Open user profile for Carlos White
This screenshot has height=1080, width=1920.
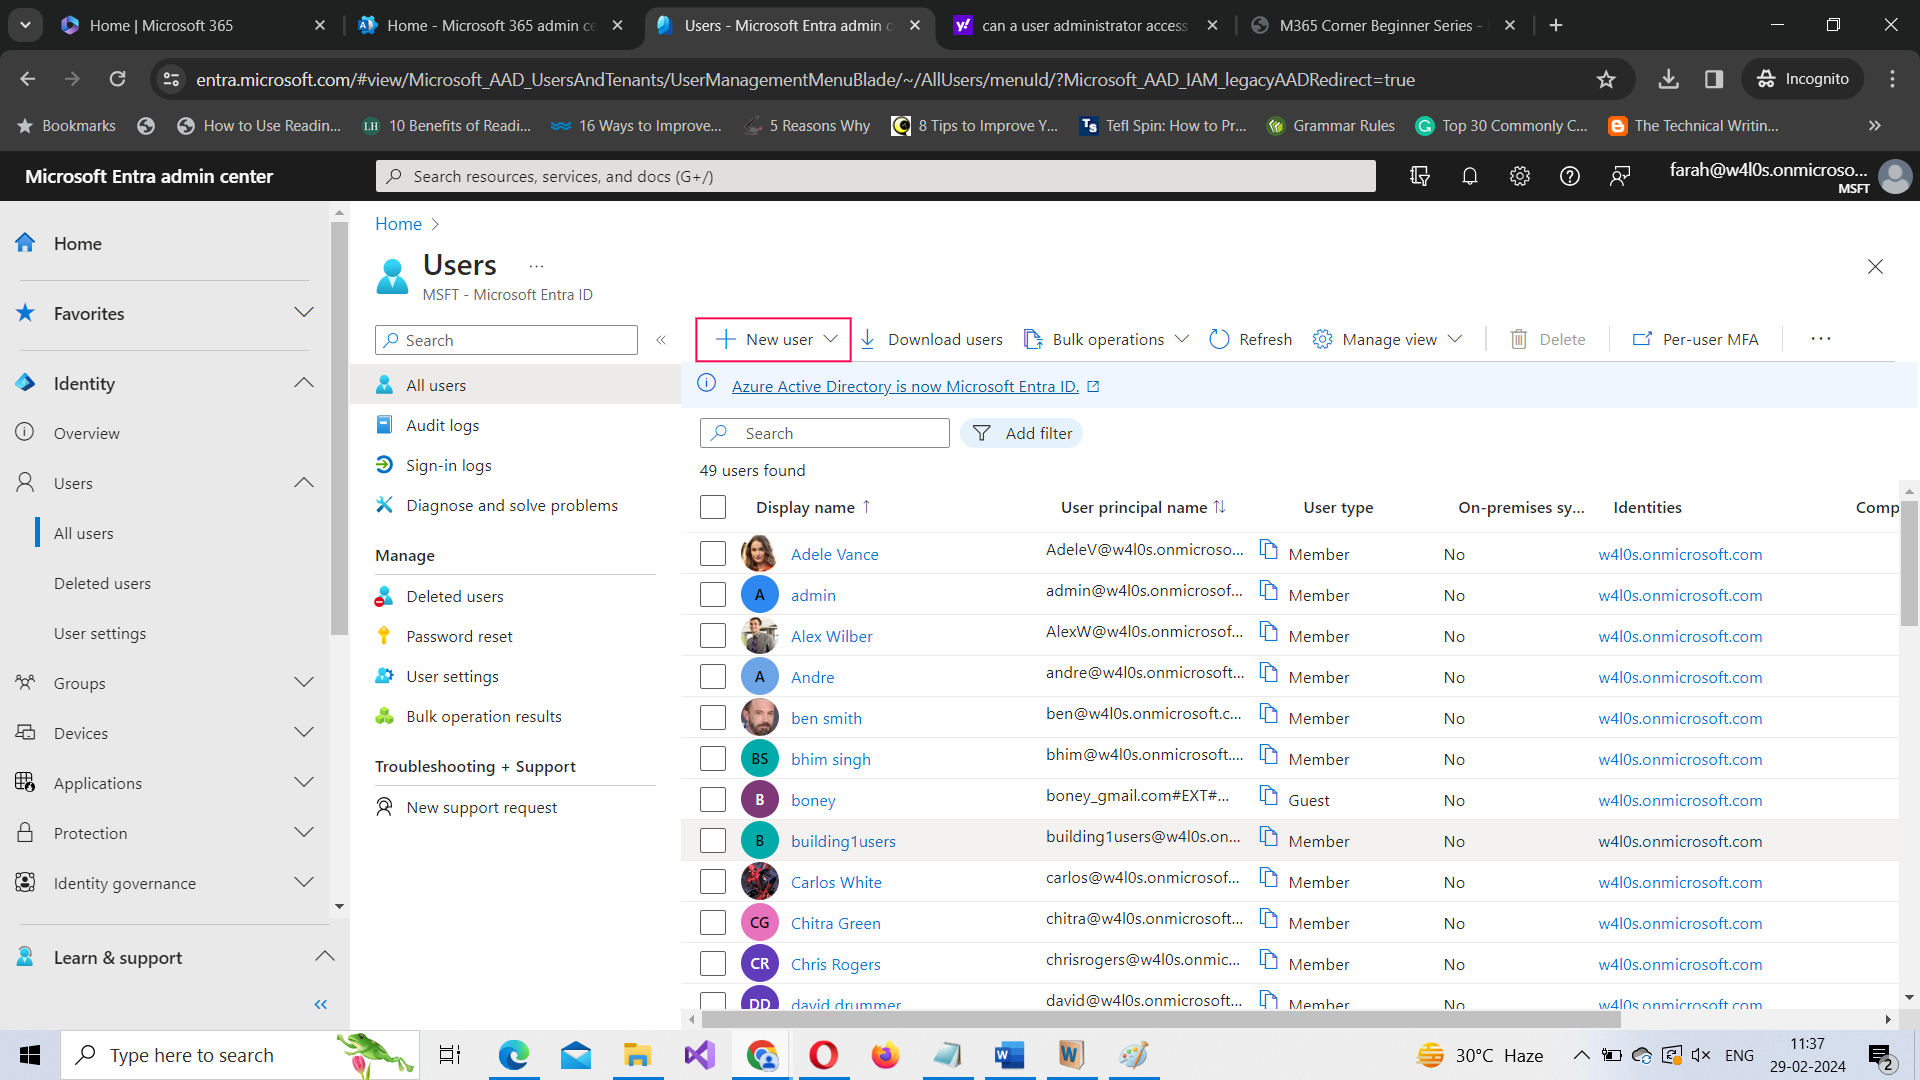click(x=836, y=882)
